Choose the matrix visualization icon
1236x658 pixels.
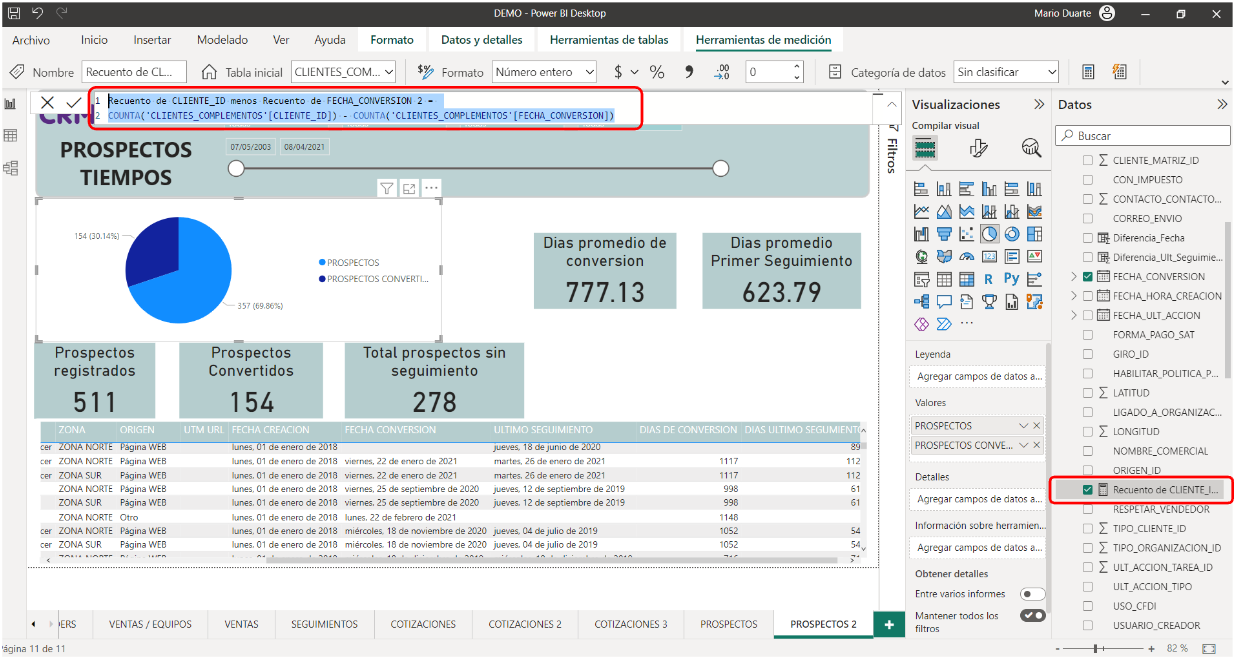point(966,279)
